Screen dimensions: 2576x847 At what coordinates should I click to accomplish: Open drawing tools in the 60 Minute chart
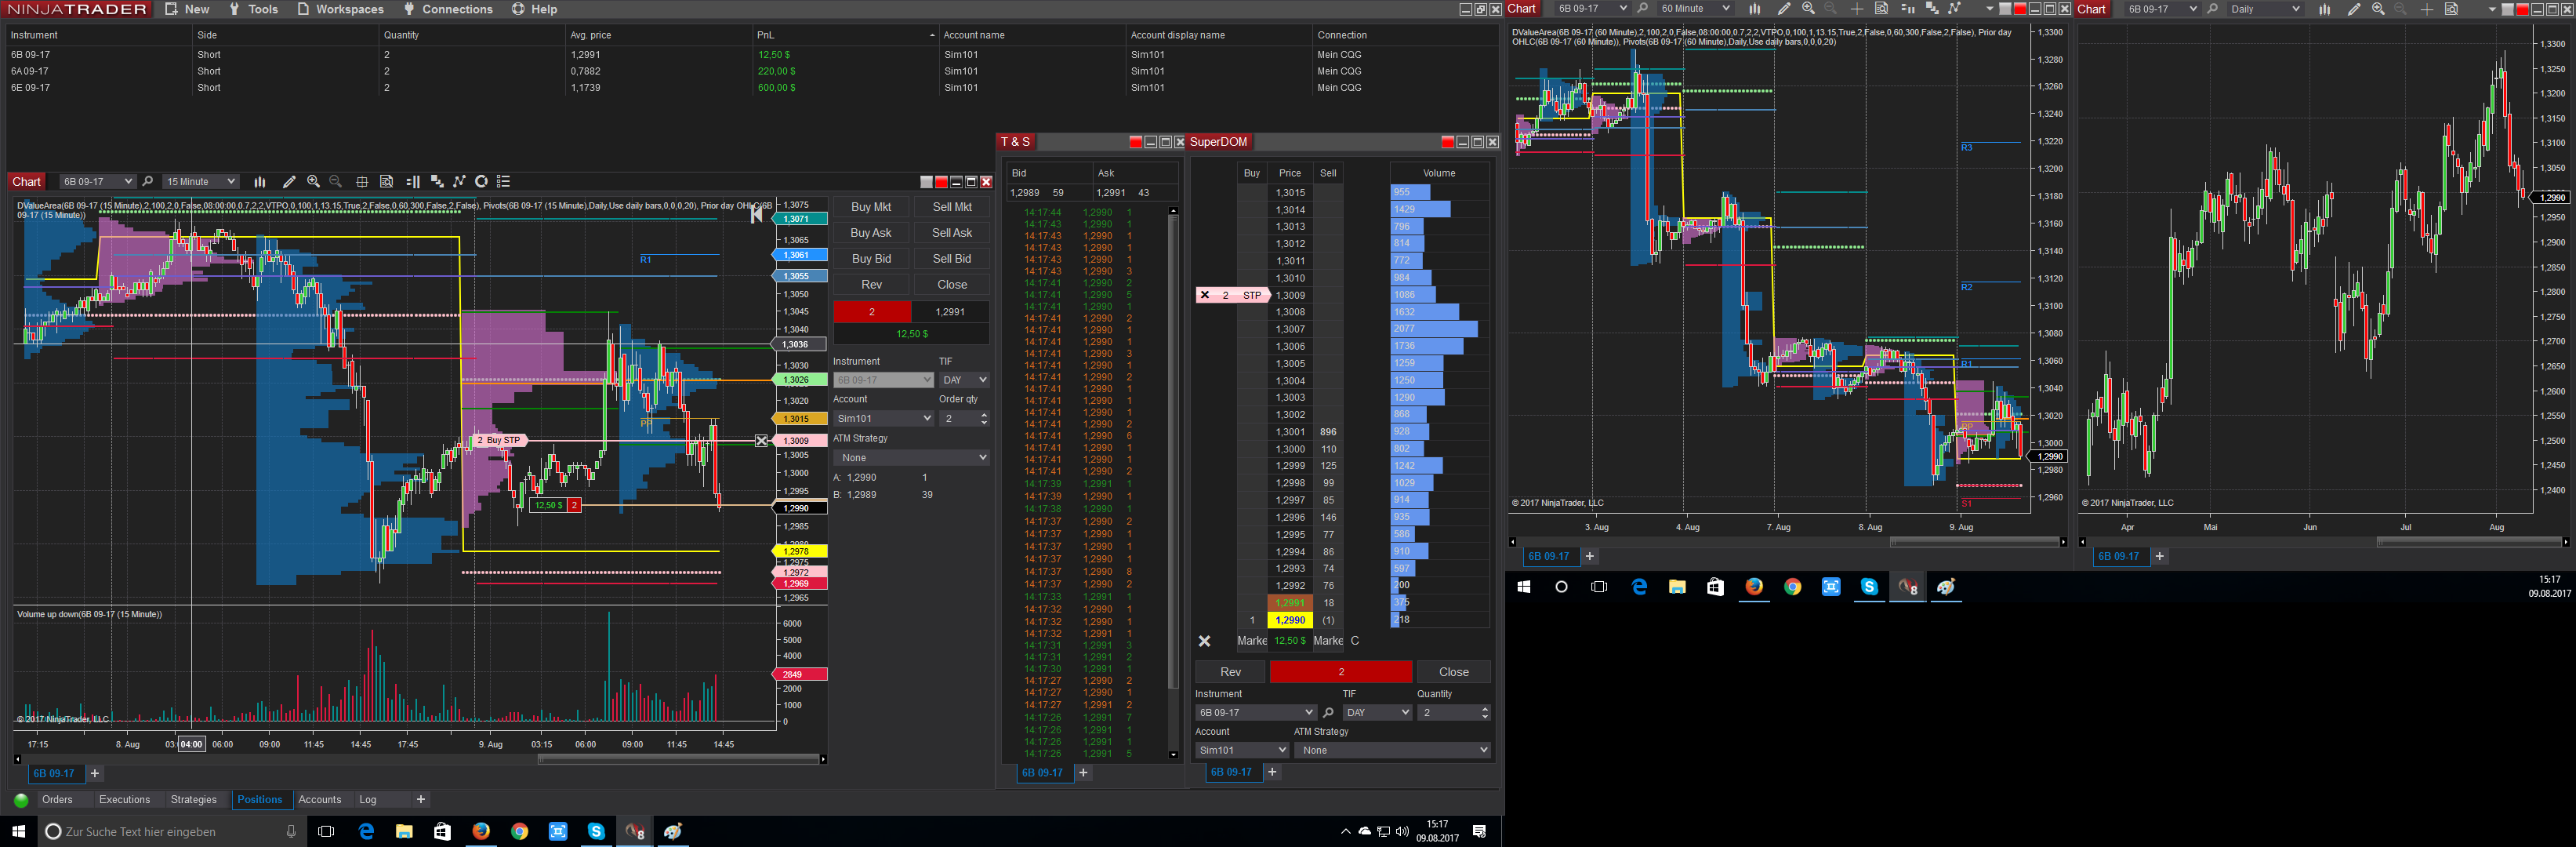1783,9
